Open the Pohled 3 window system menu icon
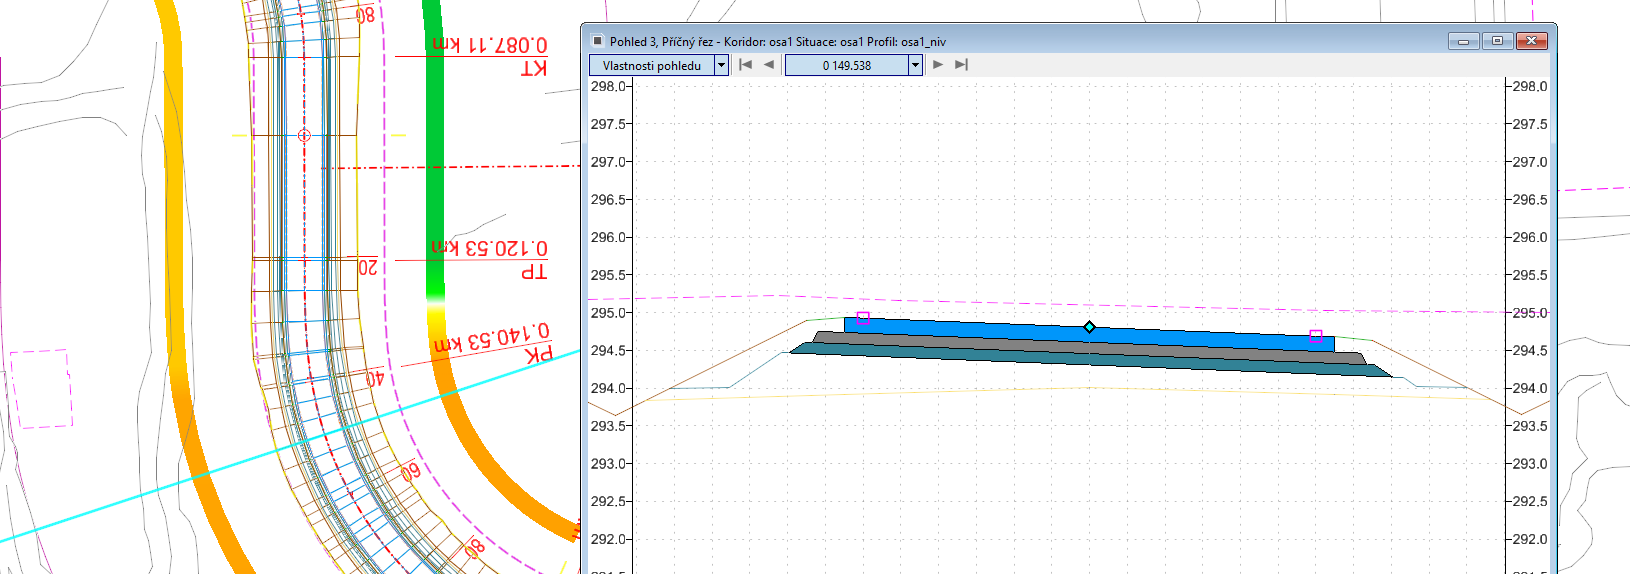 pyautogui.click(x=598, y=41)
